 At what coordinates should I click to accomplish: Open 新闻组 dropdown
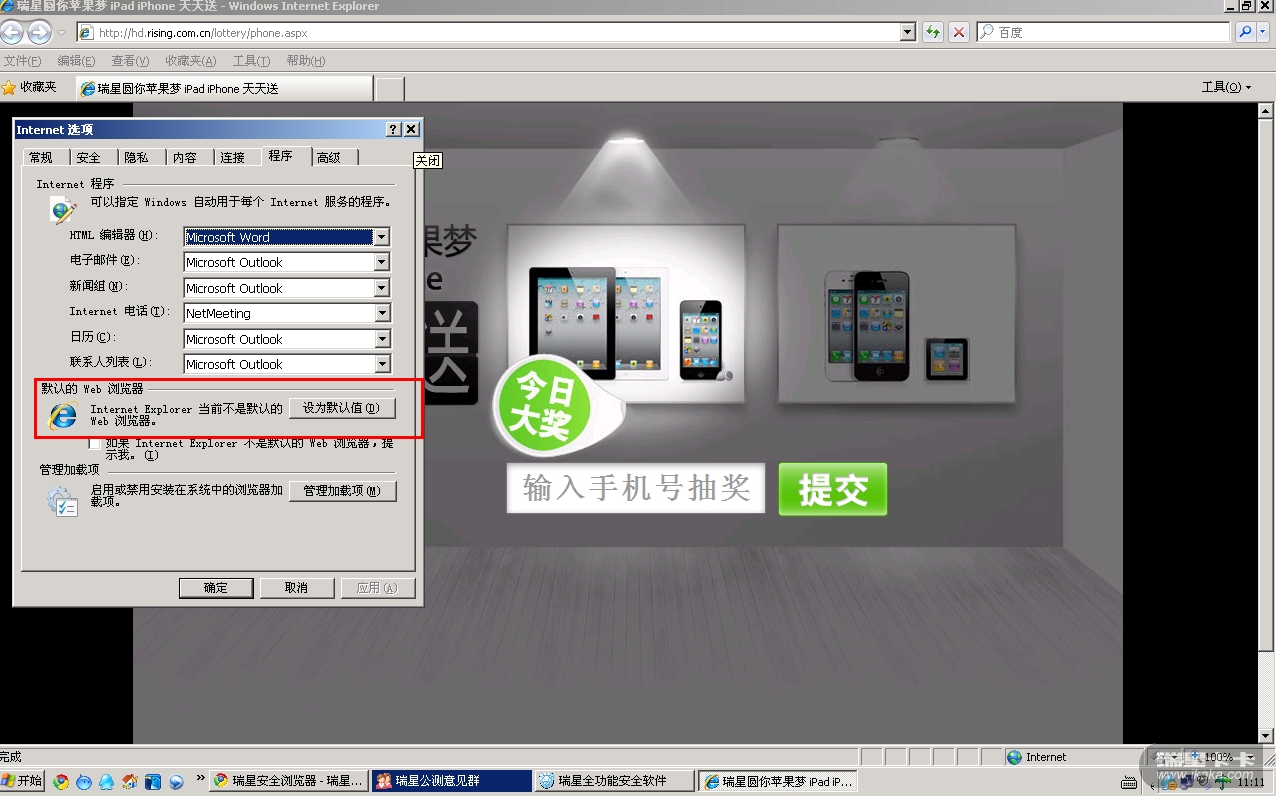tap(381, 288)
